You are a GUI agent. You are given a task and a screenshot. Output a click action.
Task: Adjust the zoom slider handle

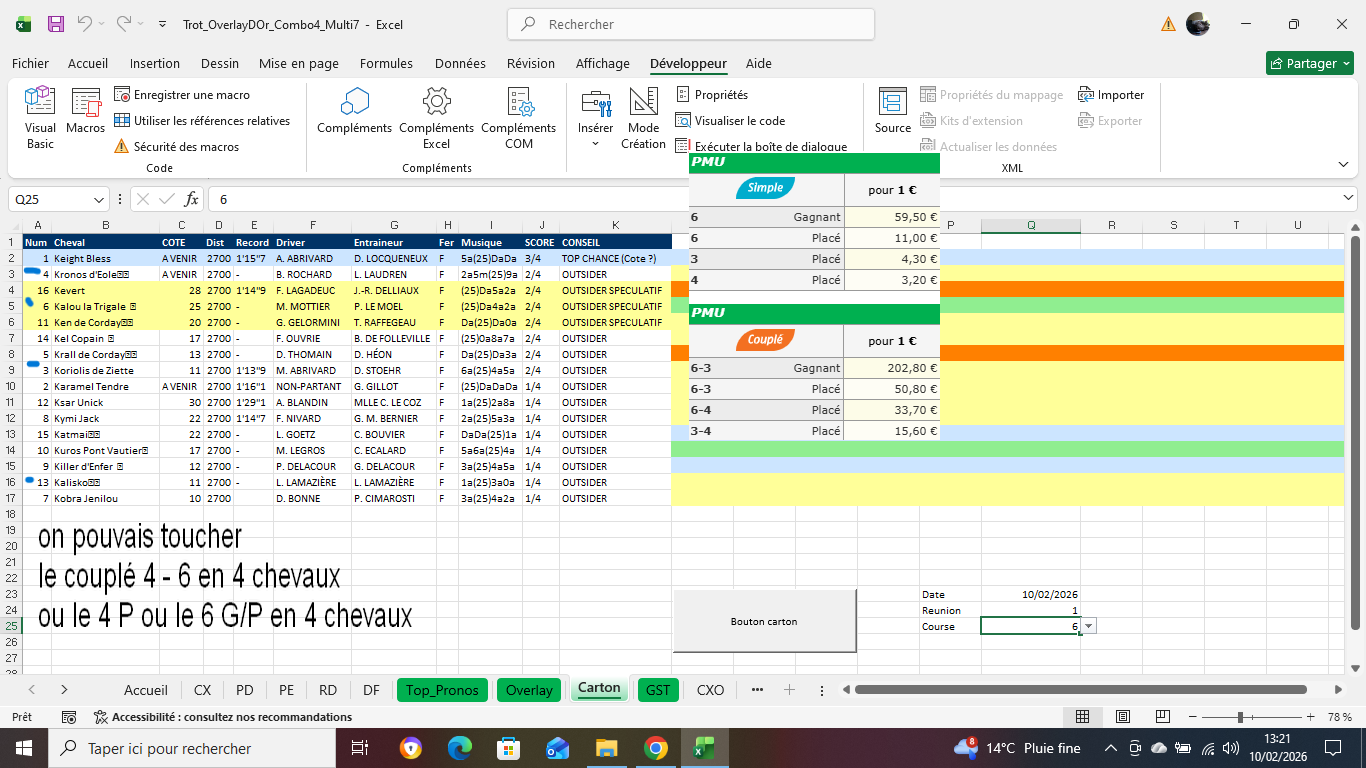[x=1240, y=717]
